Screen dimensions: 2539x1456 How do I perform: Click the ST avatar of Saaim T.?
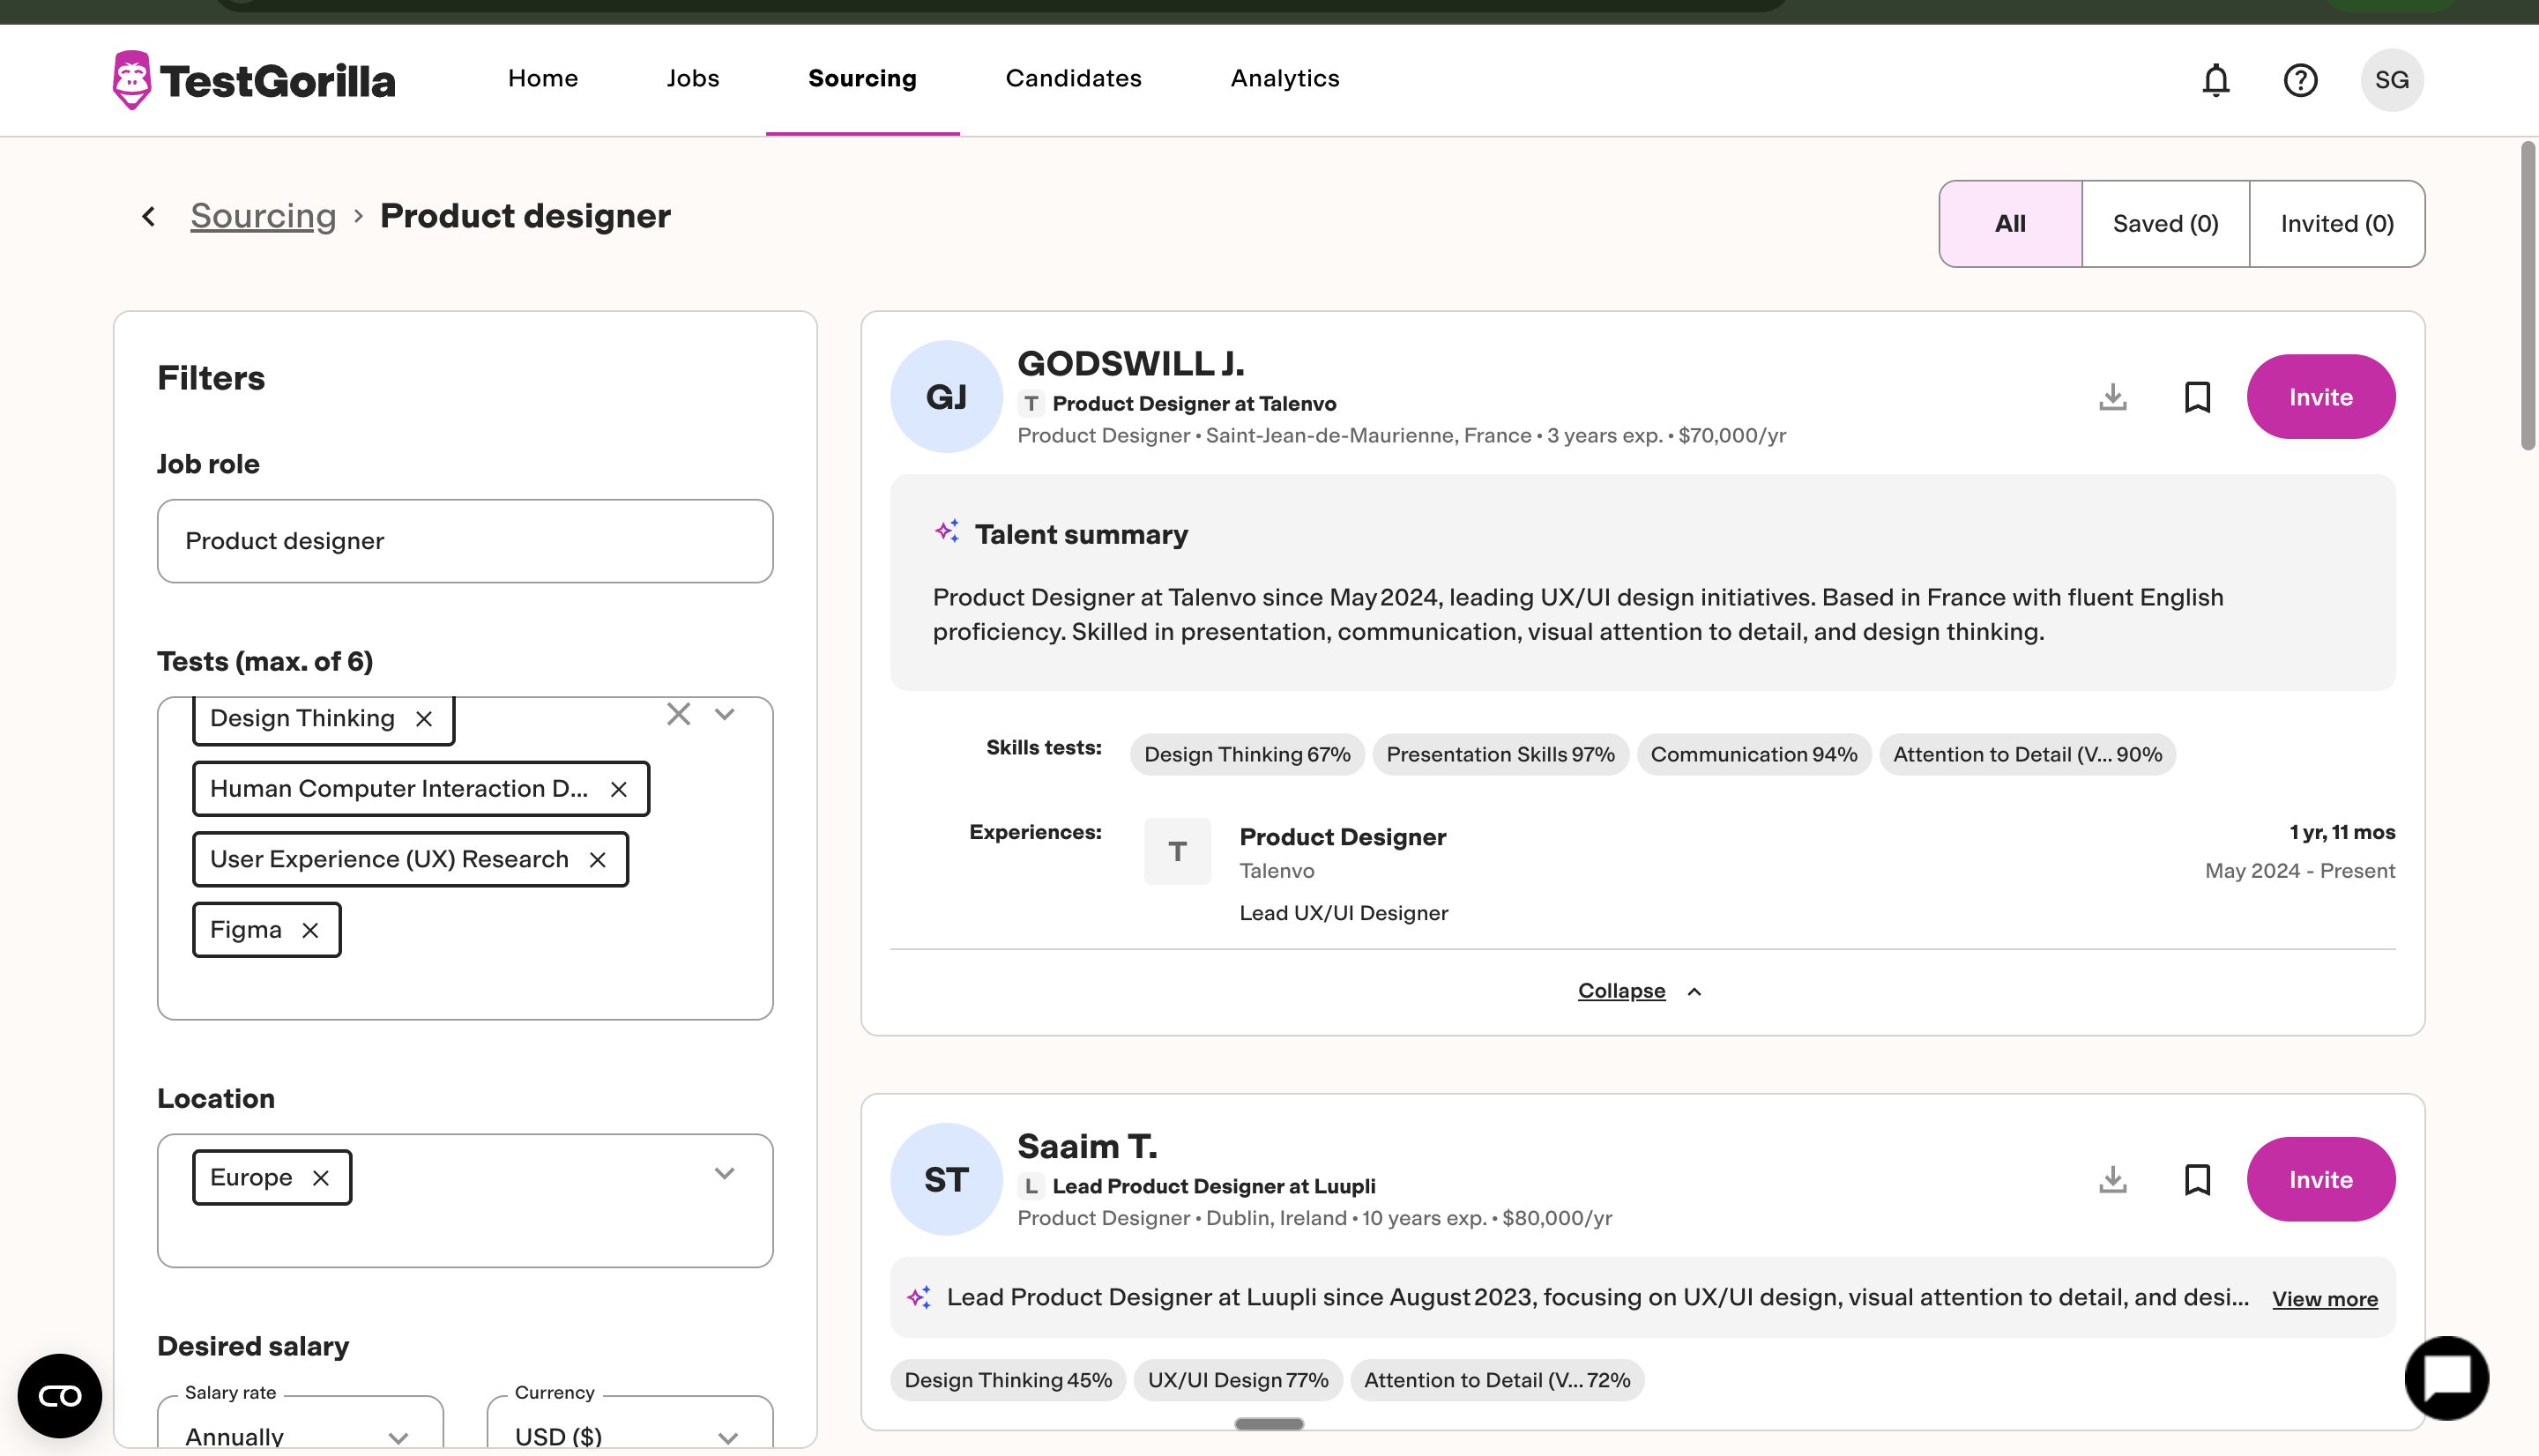[946, 1180]
